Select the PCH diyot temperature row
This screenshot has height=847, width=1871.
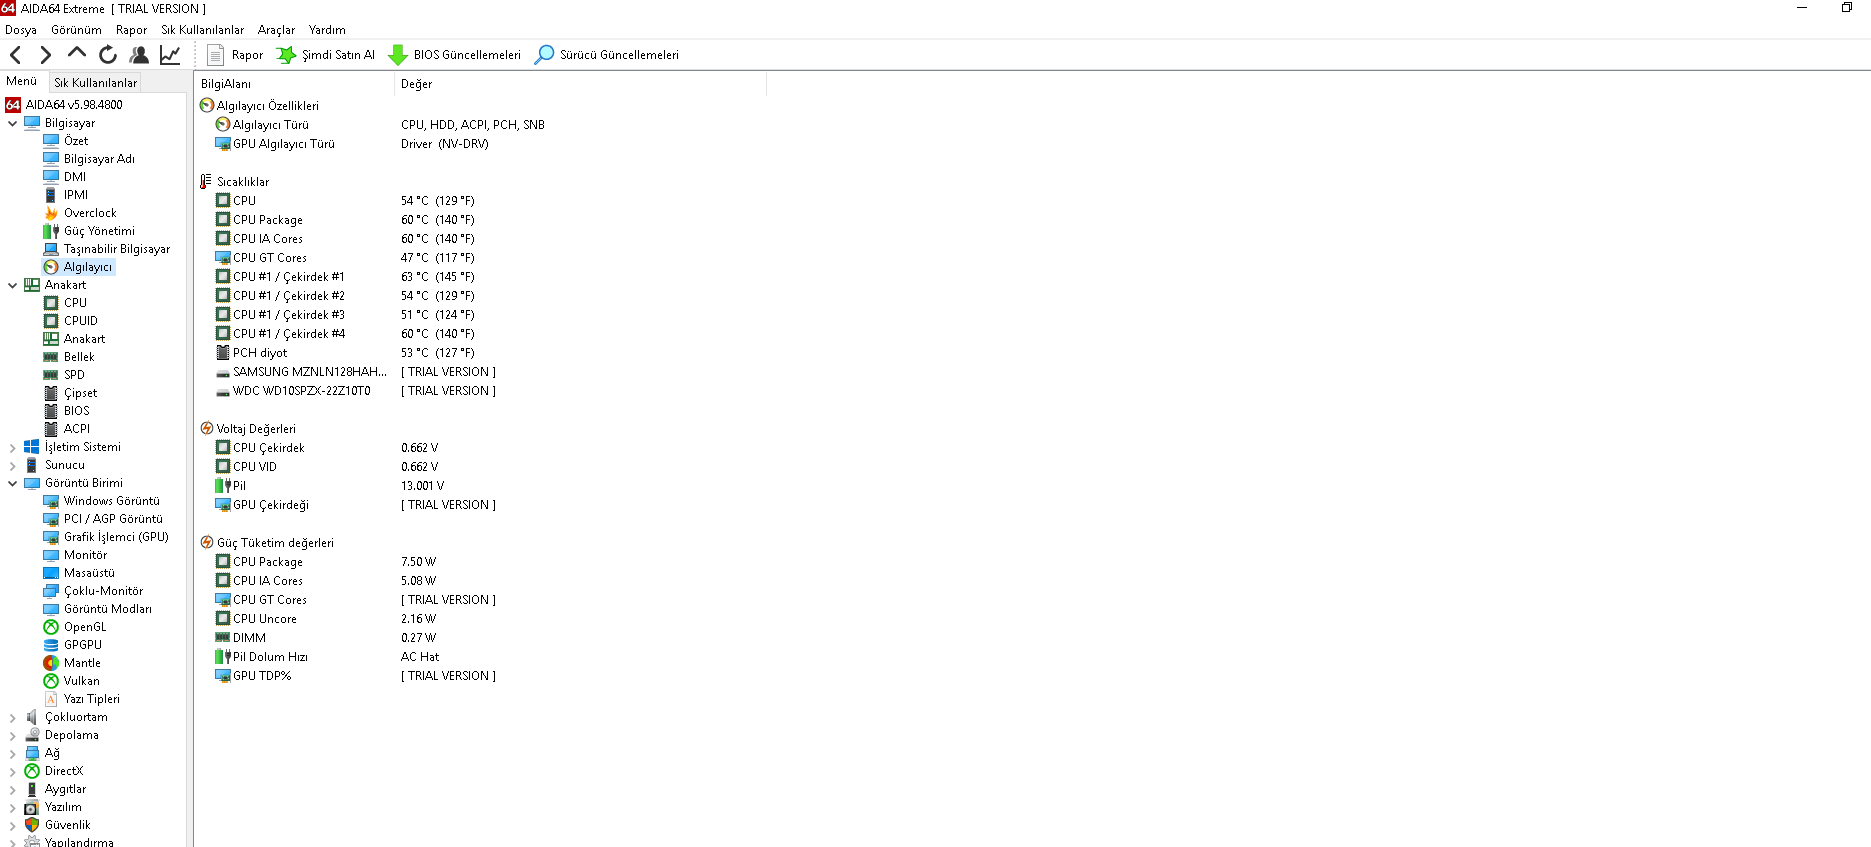coord(345,353)
